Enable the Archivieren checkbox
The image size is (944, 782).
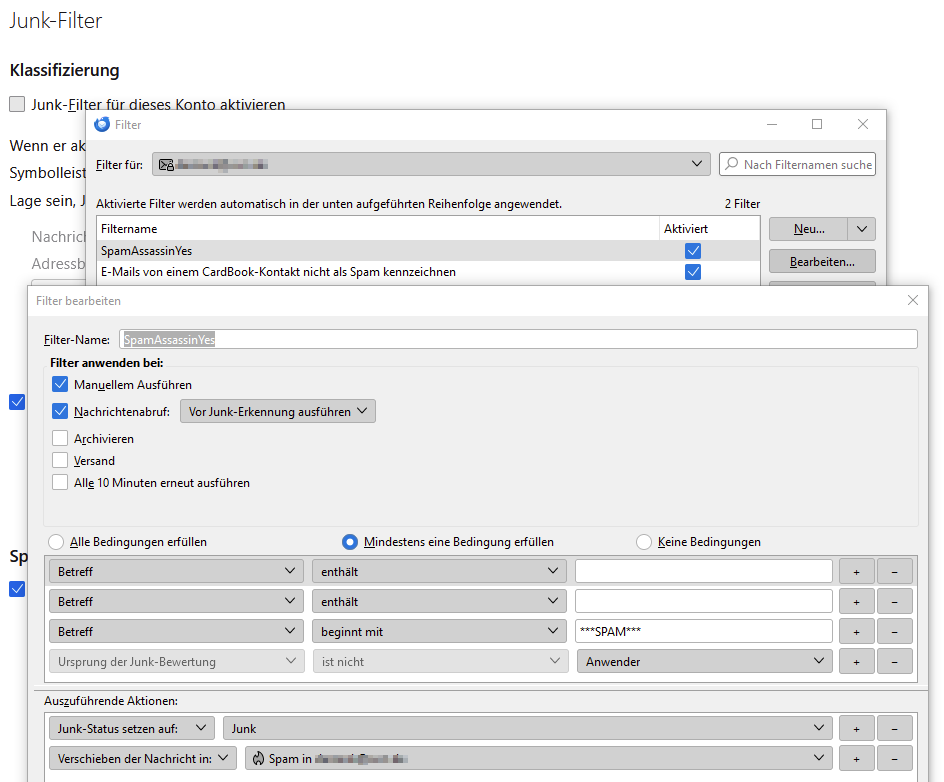60,439
